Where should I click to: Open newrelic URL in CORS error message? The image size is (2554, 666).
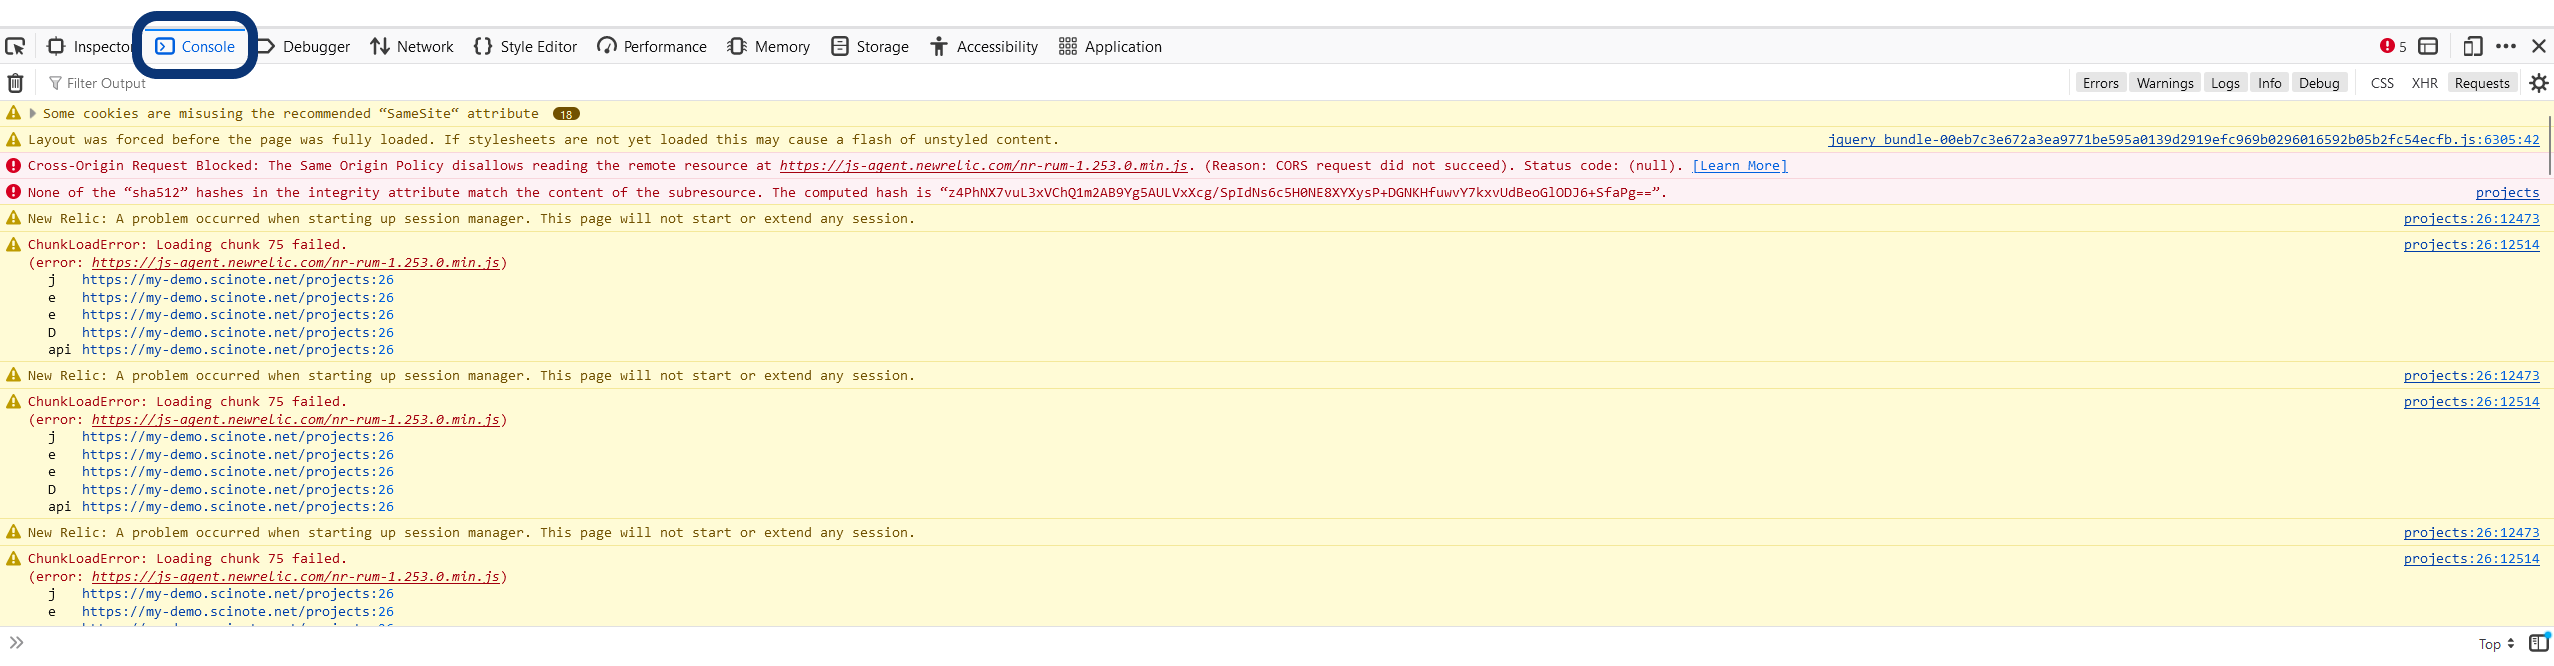[984, 165]
